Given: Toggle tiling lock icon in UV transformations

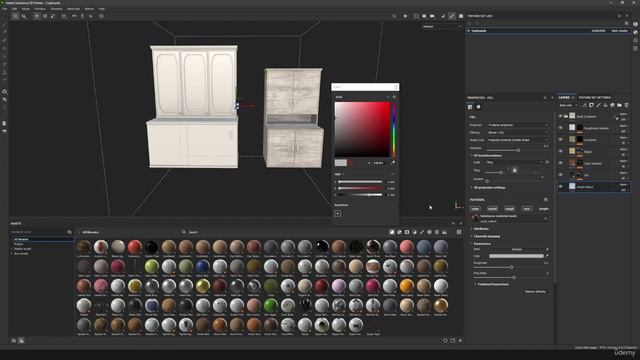Looking at the screenshot, I should (515, 170).
